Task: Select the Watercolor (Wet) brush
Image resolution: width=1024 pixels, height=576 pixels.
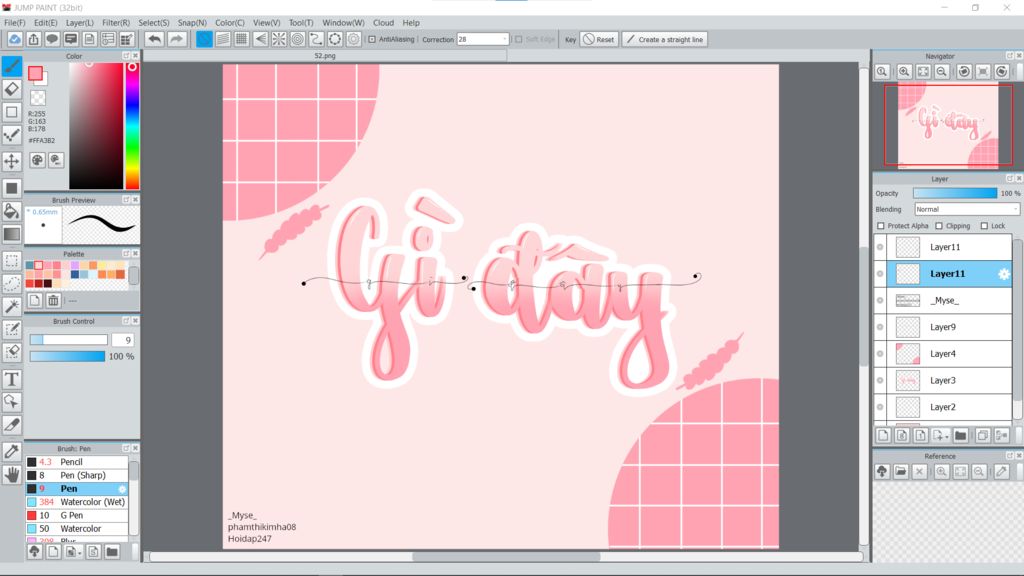Action: pyautogui.click(x=77, y=502)
